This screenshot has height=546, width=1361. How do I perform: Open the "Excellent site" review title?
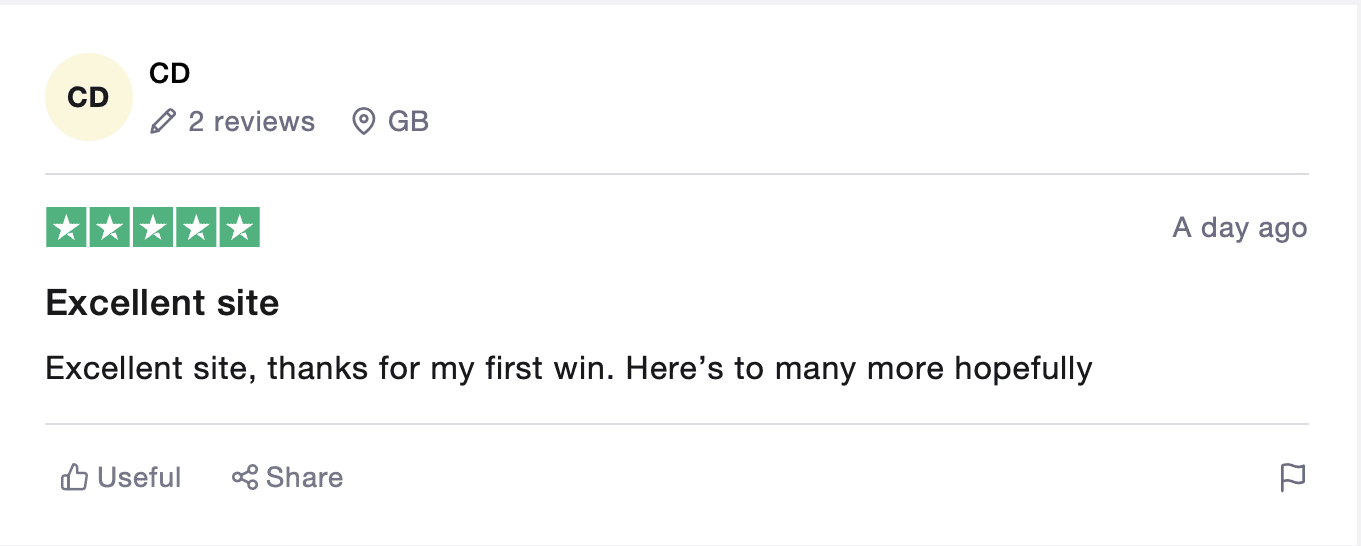pos(162,303)
